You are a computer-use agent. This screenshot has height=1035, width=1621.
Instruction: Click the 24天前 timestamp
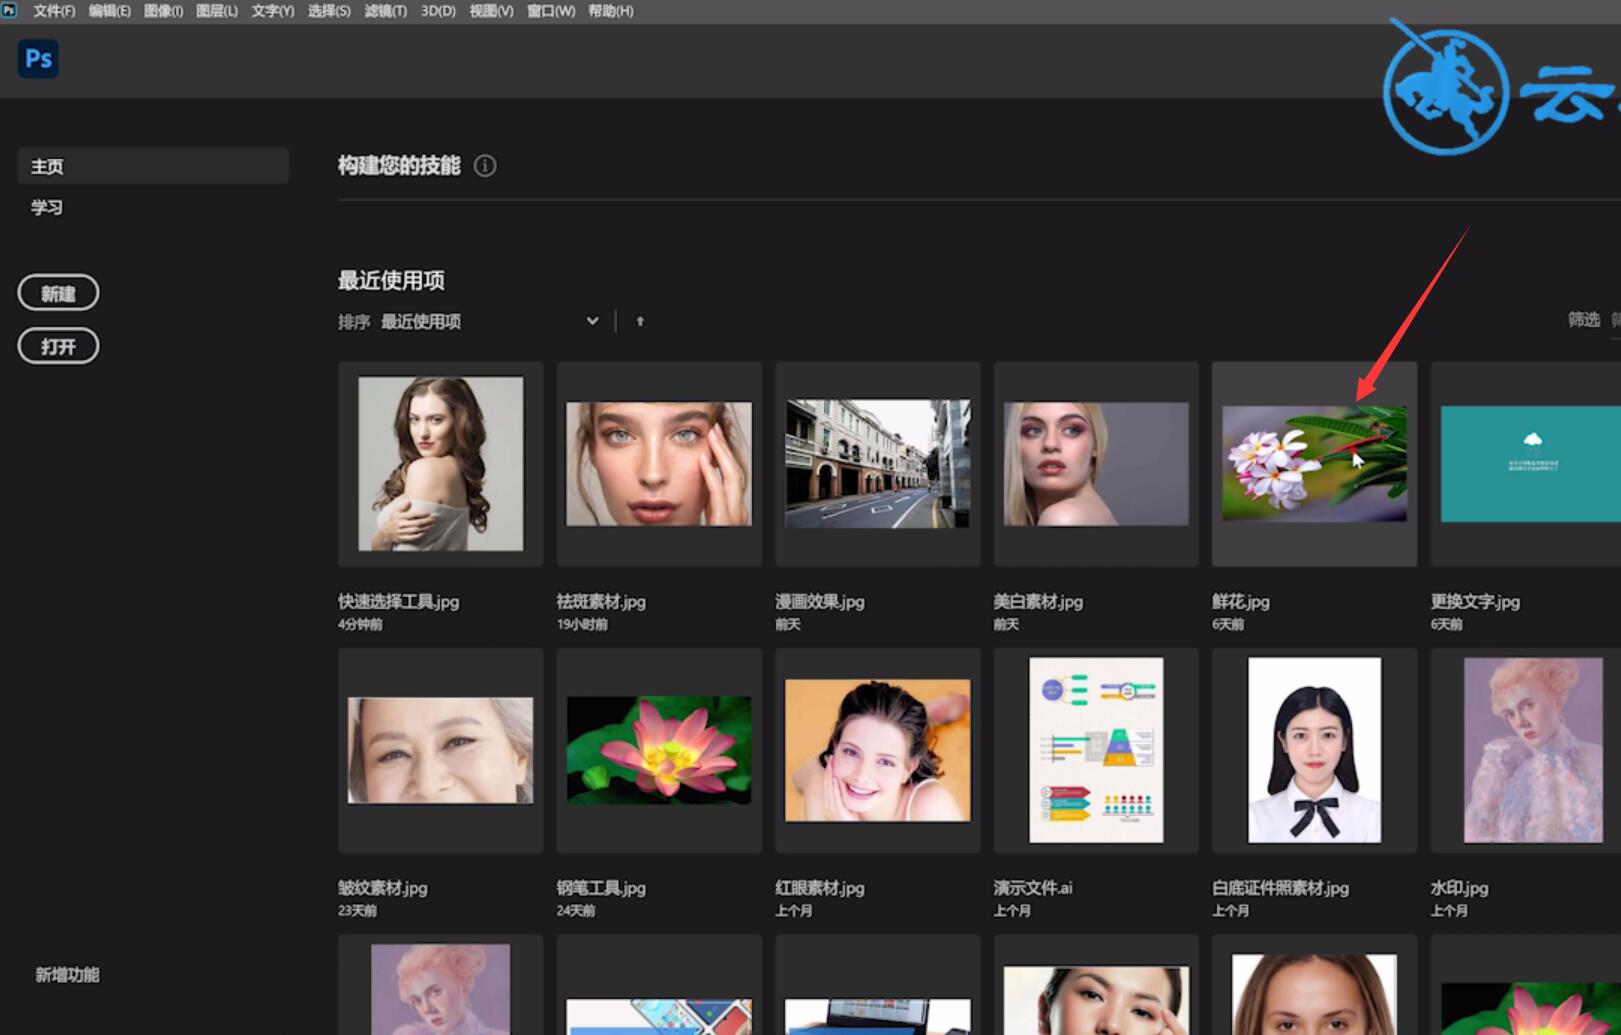click(576, 911)
